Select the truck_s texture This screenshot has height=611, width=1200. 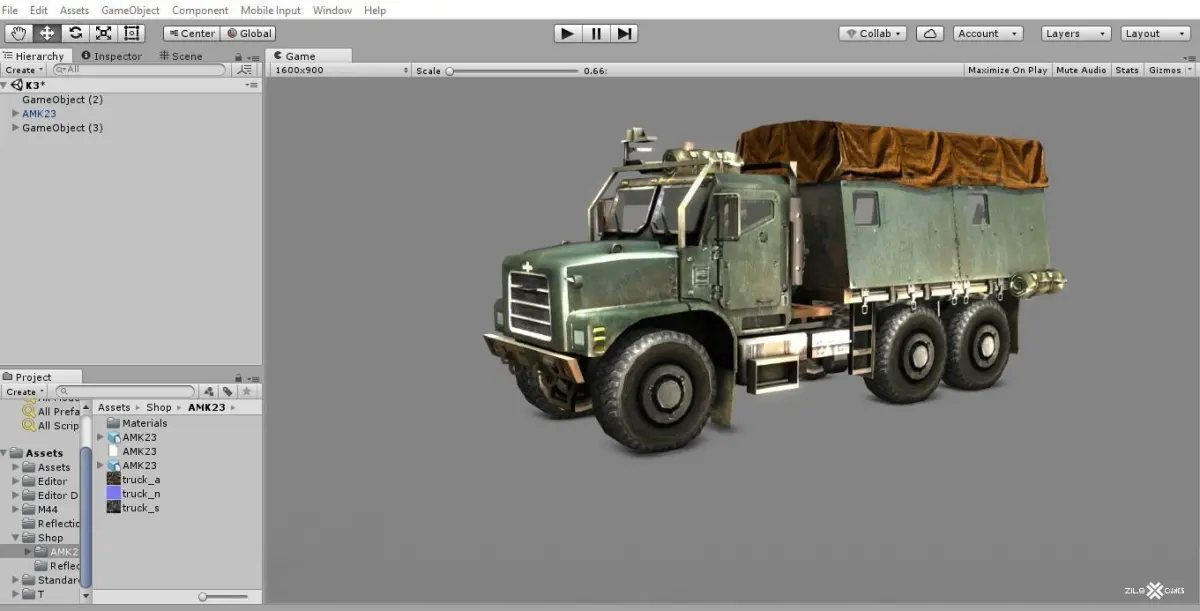coord(133,508)
